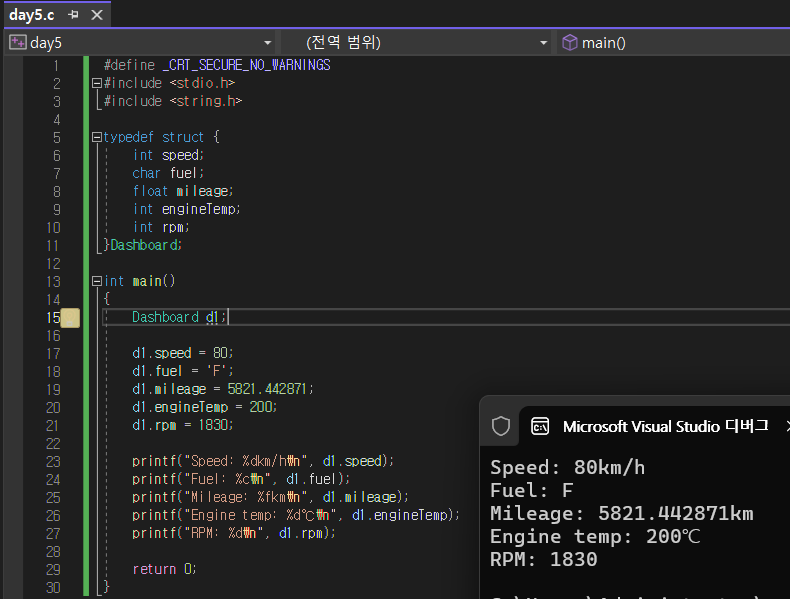Click 'Fuel: F' in the console output
The width and height of the screenshot is (790, 599).
(x=532, y=491)
